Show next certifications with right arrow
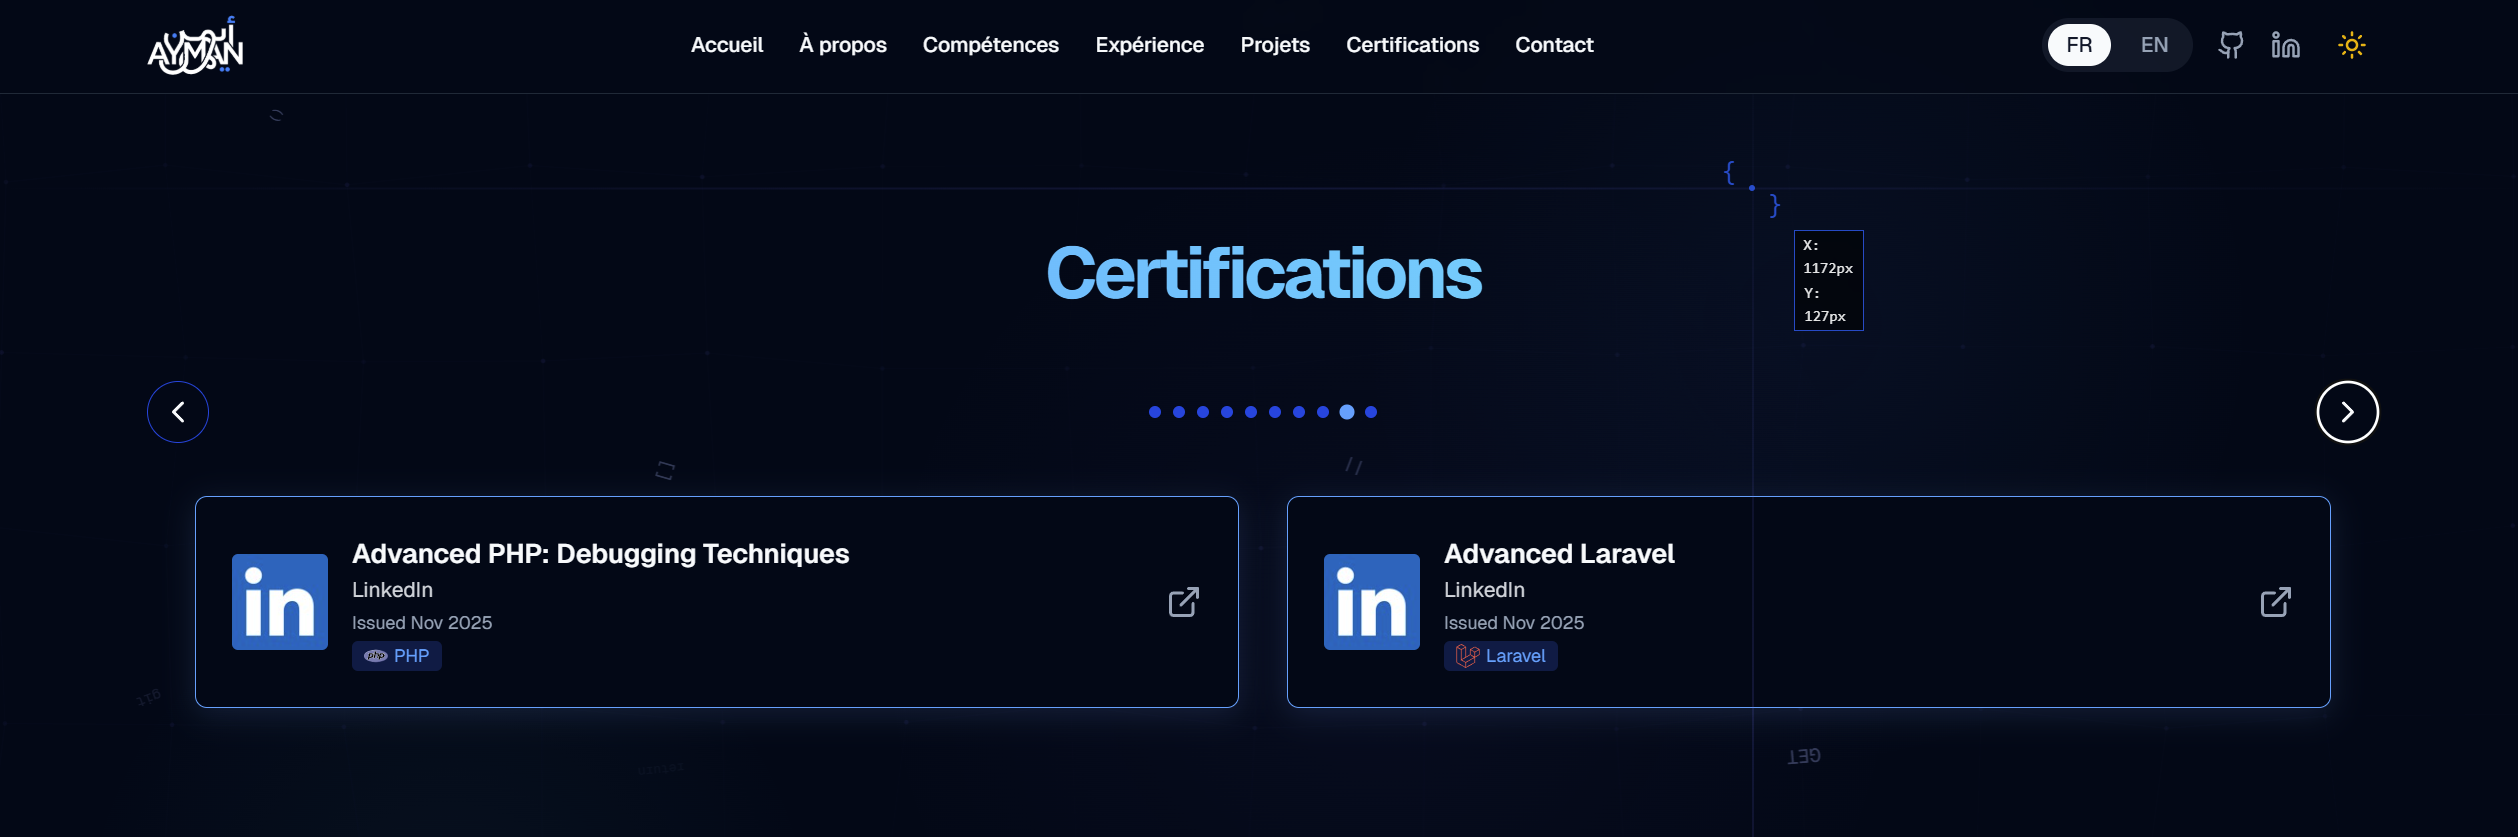The image size is (2518, 837). [2347, 412]
